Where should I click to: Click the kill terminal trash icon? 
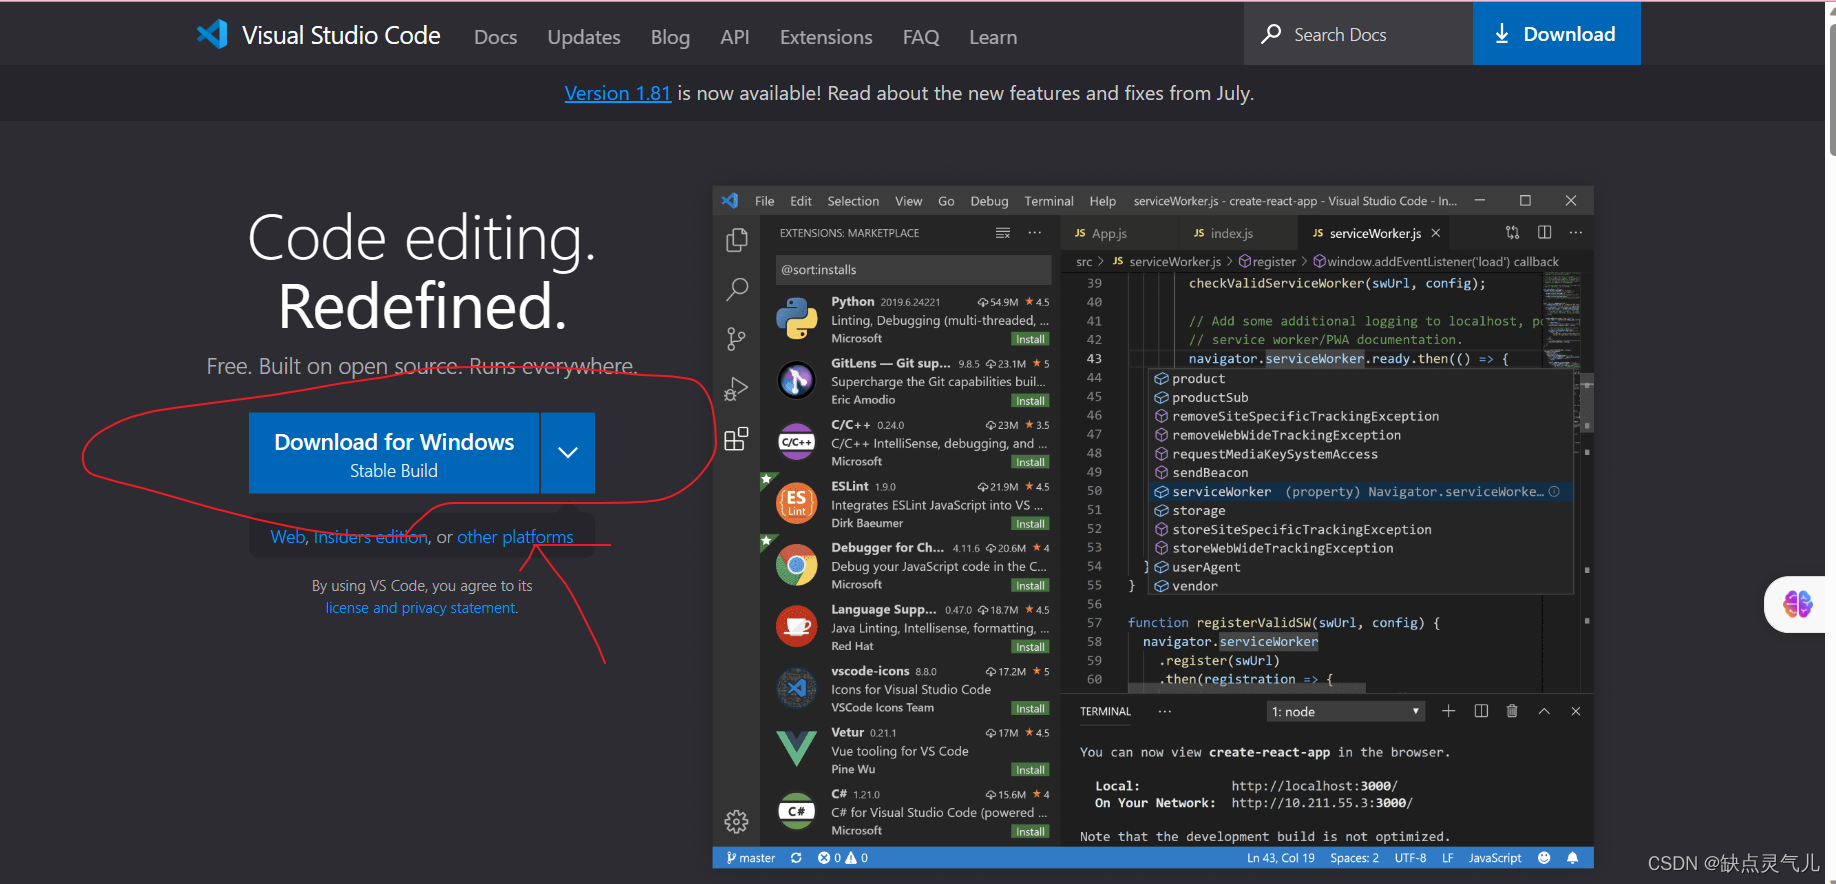[x=1512, y=711]
